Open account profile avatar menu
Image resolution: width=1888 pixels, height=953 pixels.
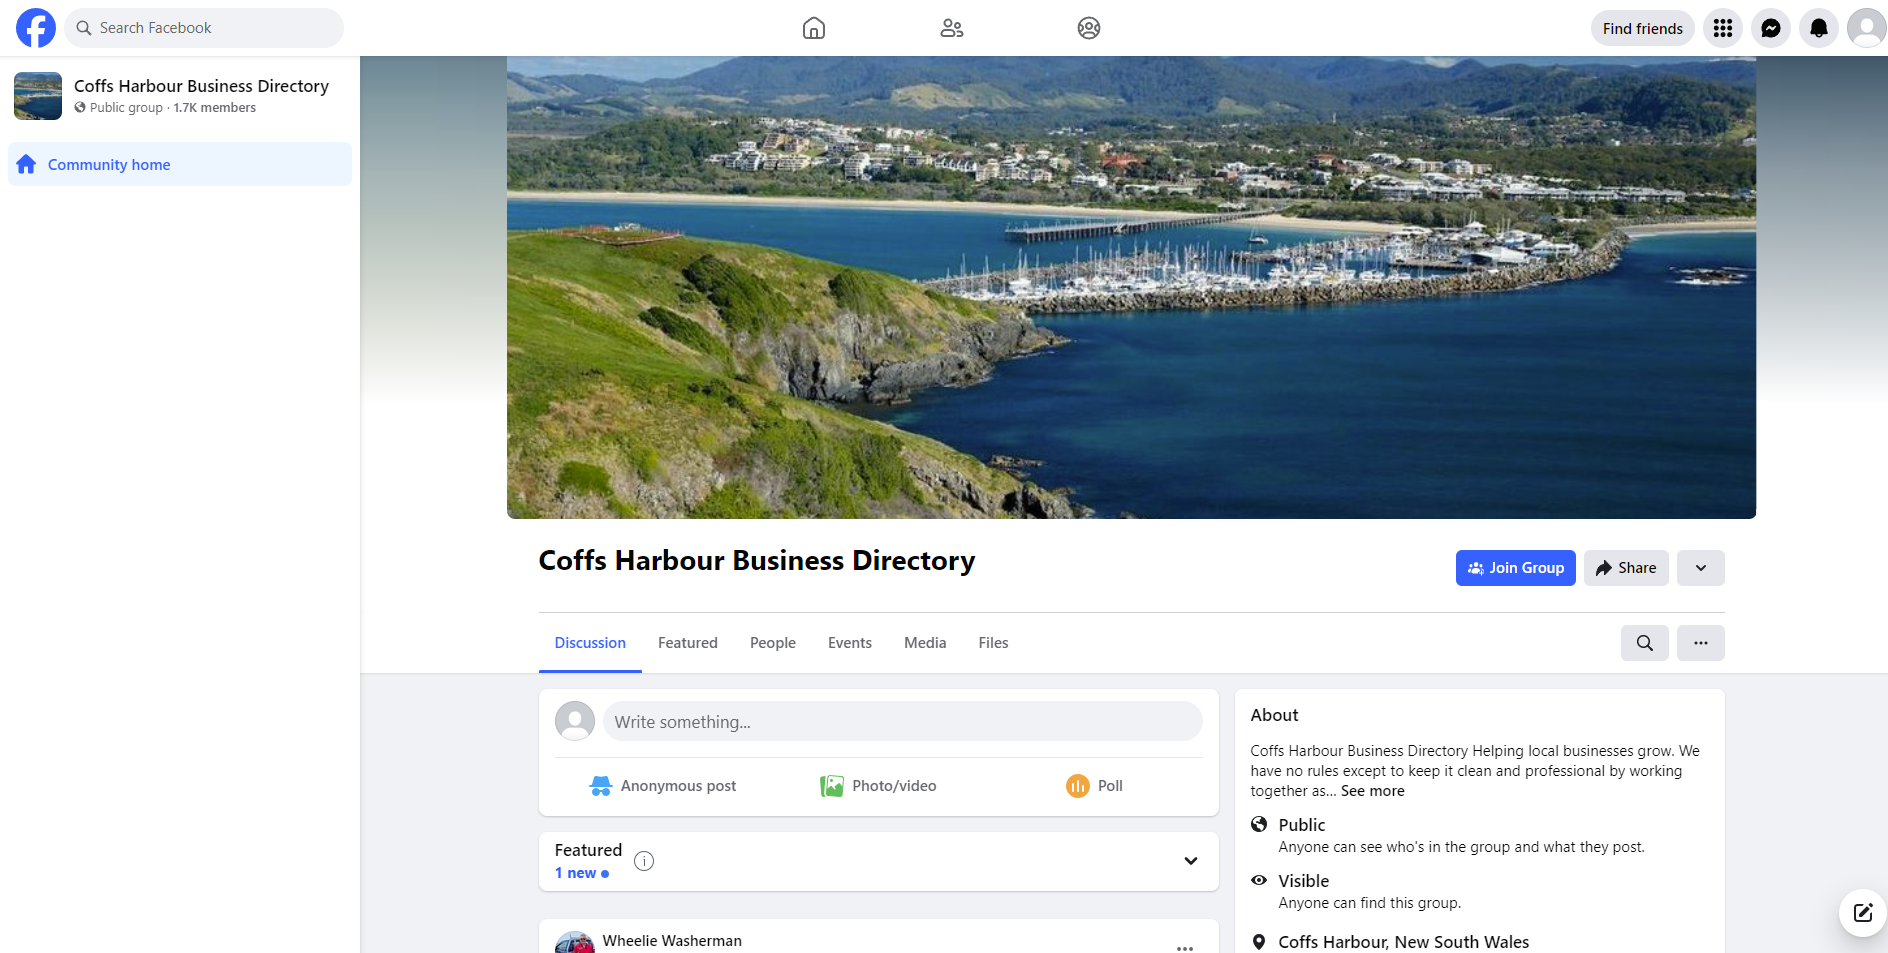point(1866,28)
